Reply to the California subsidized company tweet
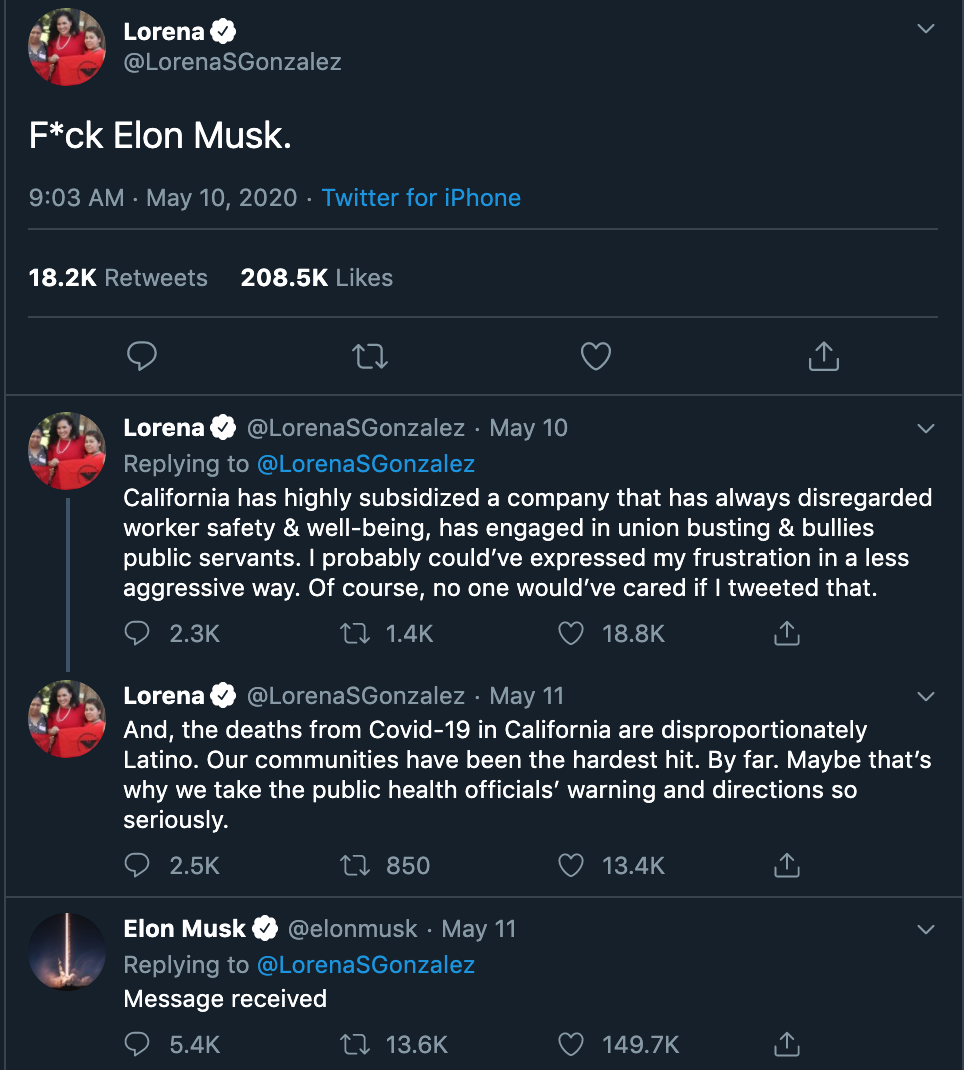This screenshot has width=964, height=1070. tap(138, 633)
